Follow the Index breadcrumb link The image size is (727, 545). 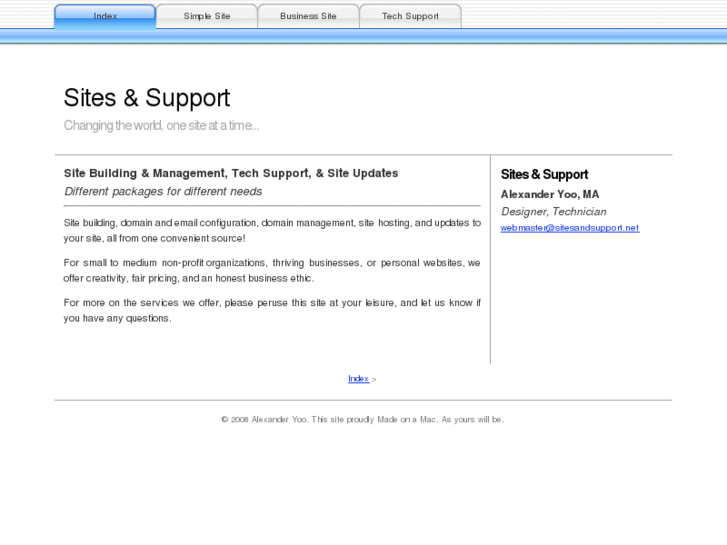click(358, 378)
